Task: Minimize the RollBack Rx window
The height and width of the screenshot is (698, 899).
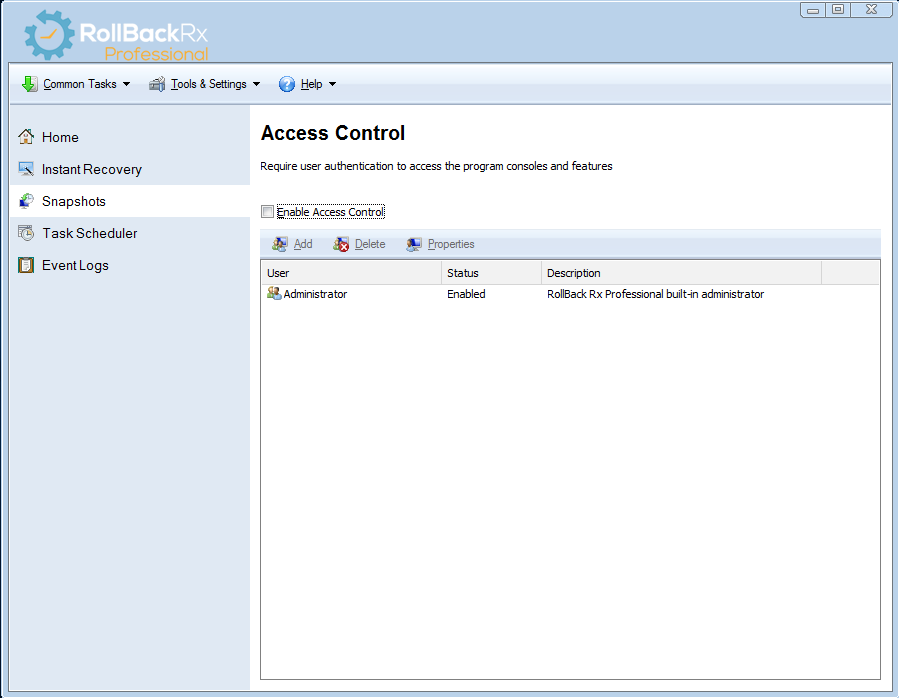Action: (813, 10)
